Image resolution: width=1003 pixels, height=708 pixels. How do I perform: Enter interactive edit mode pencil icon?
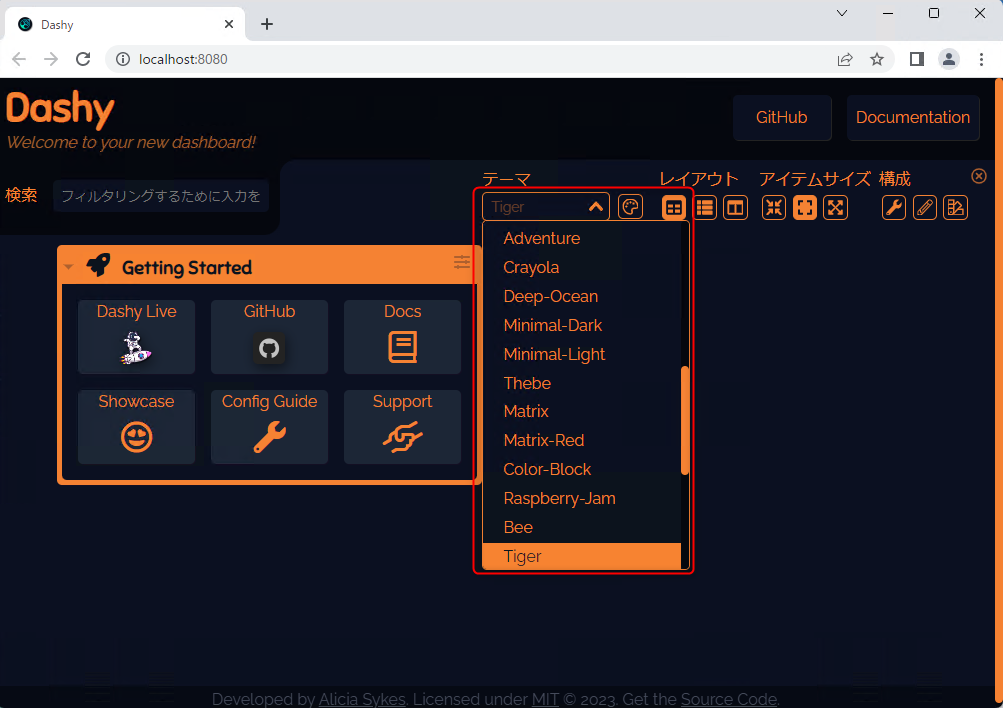924,208
